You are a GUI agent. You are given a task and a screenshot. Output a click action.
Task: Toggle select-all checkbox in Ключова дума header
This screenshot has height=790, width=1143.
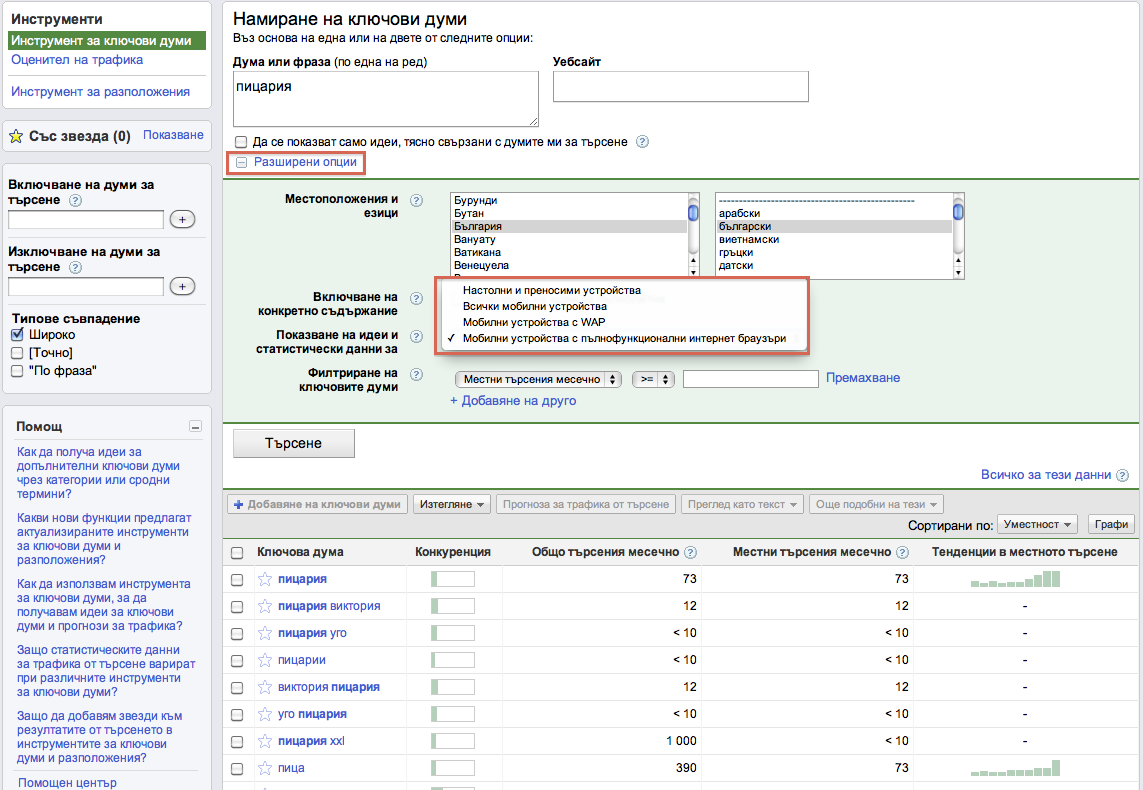pos(237,552)
